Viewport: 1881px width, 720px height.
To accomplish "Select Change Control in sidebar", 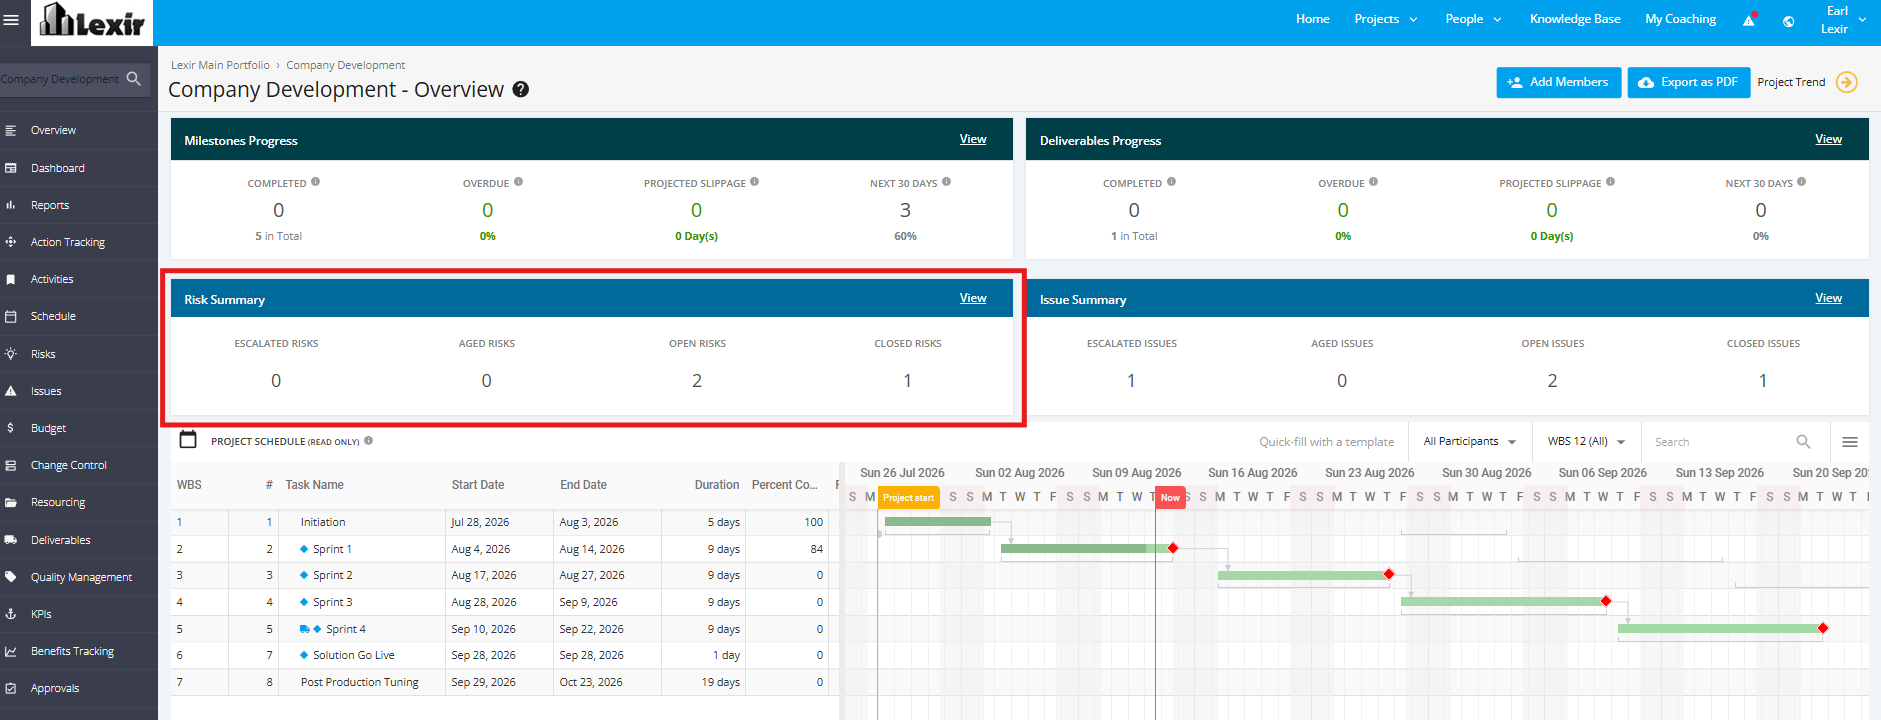I will tap(68, 465).
